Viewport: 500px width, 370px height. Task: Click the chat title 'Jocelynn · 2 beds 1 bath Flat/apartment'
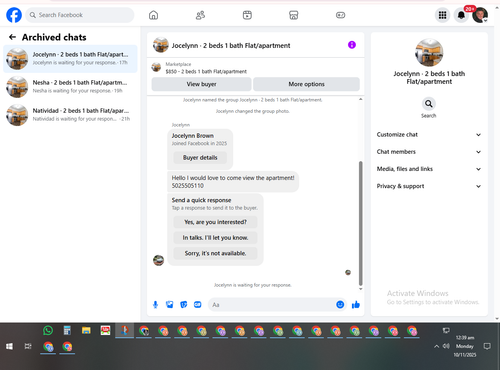coord(231,45)
